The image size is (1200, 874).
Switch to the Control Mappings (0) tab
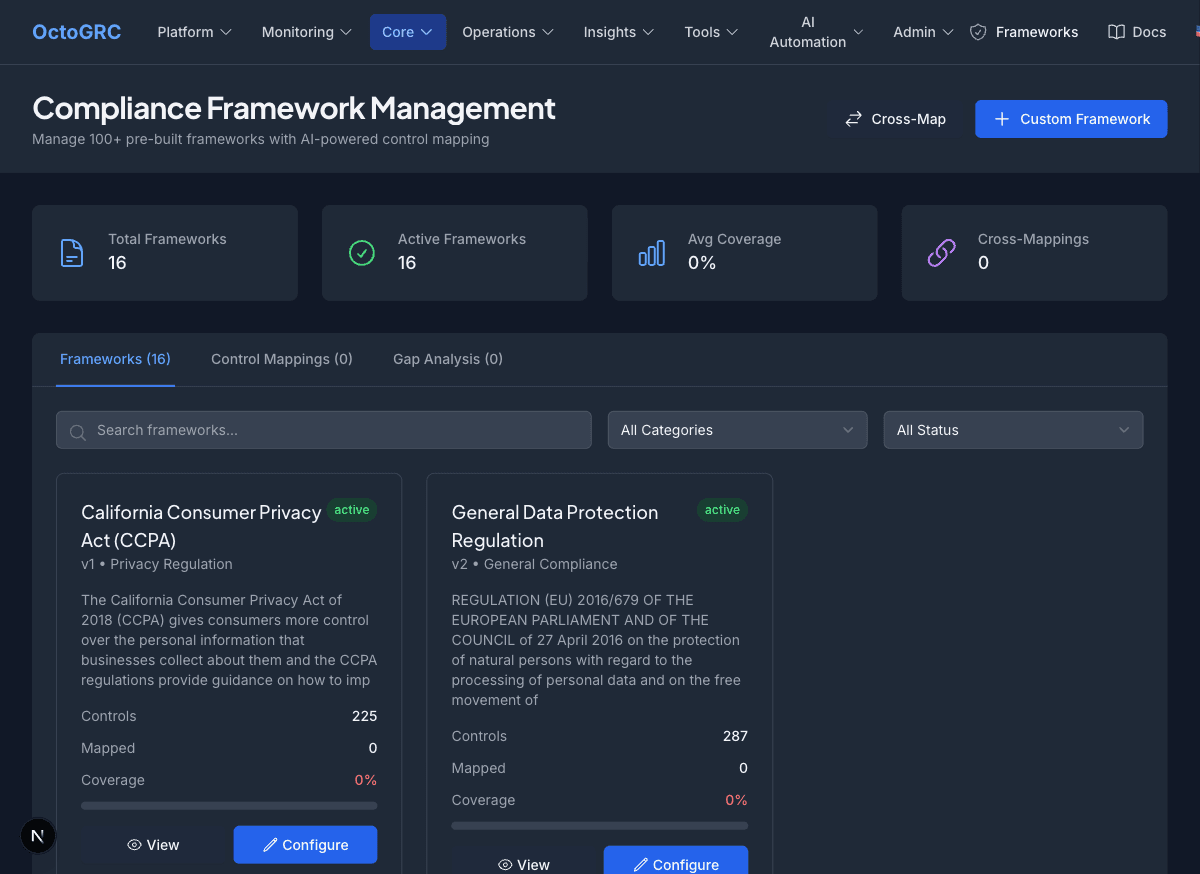point(282,359)
